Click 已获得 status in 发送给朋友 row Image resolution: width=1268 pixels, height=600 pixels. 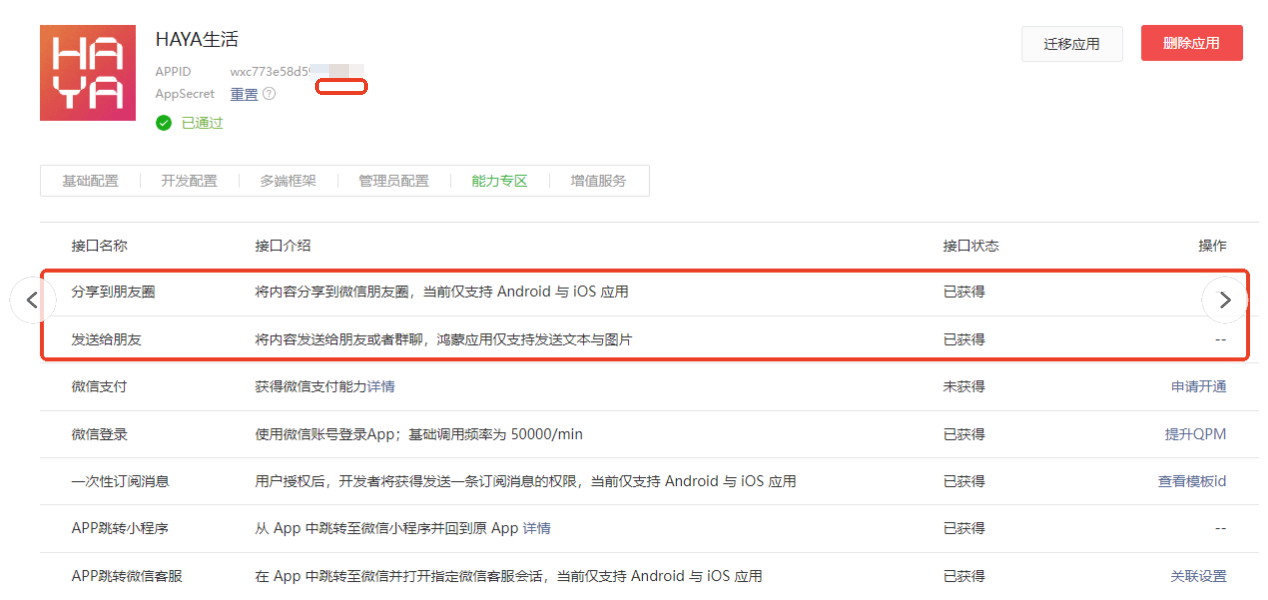tap(964, 339)
